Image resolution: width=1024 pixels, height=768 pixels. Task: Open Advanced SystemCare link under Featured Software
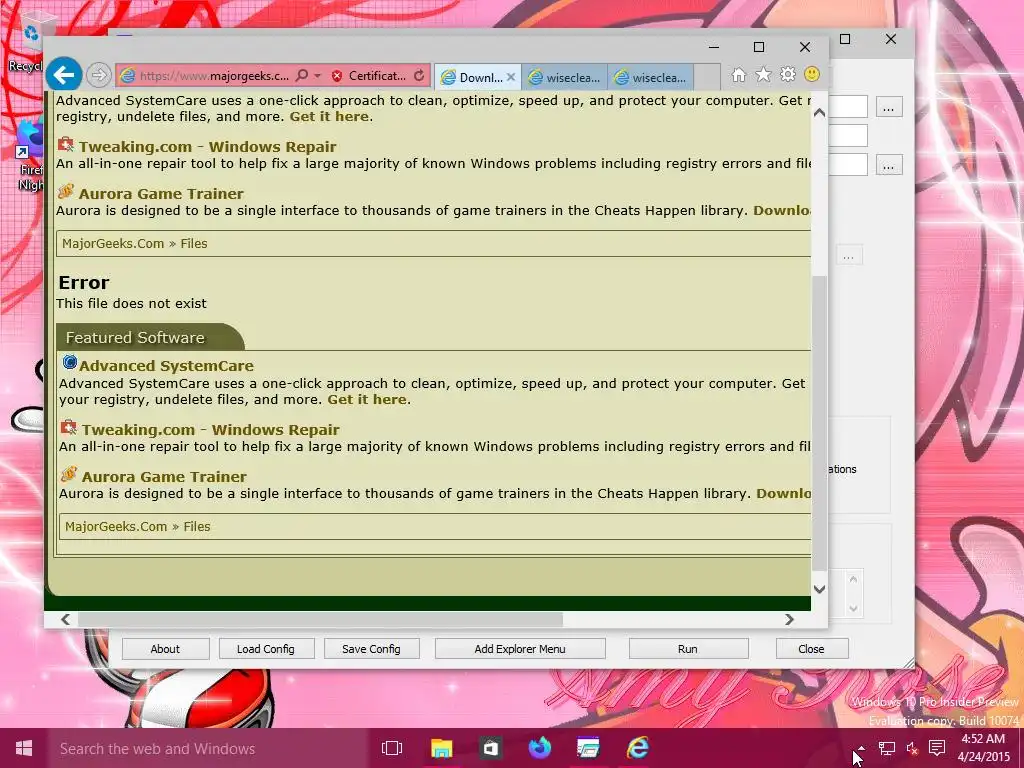167,366
